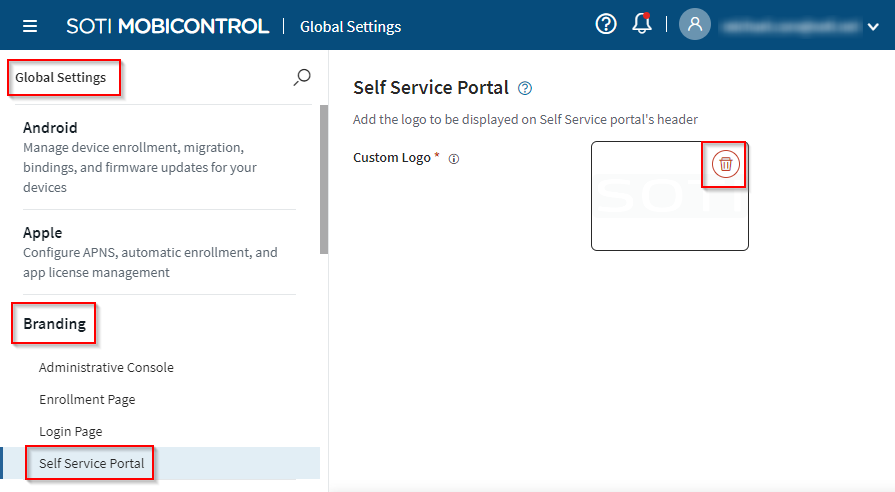Search global settings with magnifier icon
The image size is (895, 492).
[302, 77]
